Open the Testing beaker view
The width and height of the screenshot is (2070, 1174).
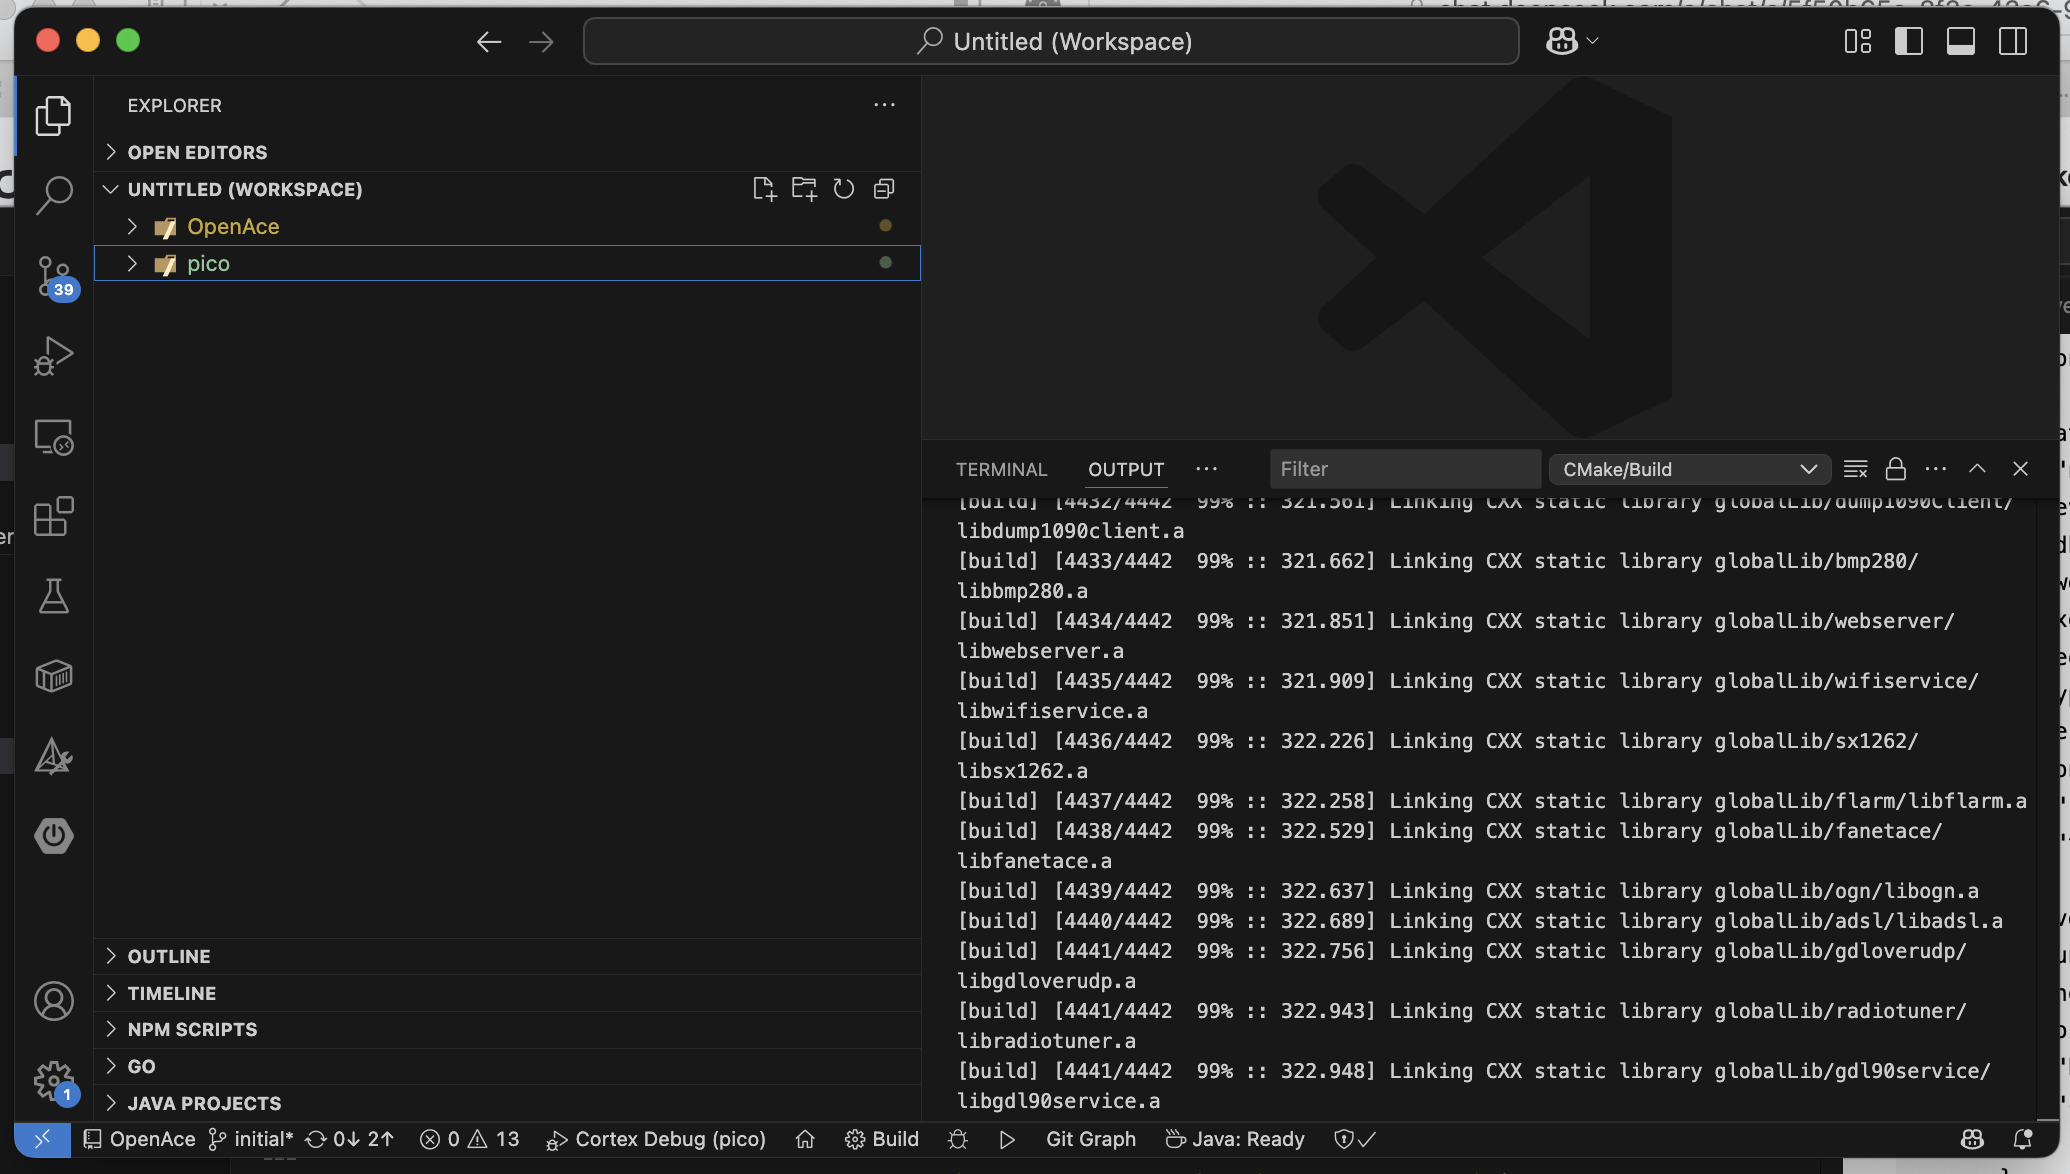pyautogui.click(x=54, y=597)
